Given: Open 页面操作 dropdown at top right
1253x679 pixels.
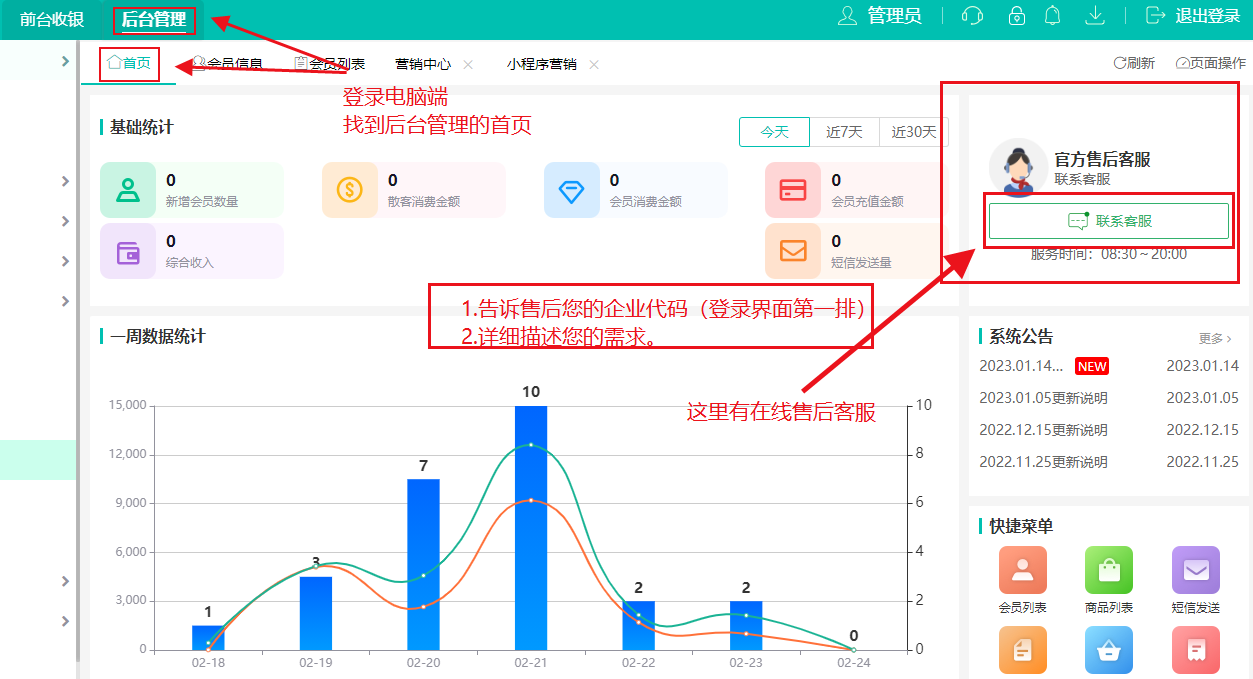Looking at the screenshot, I should (1211, 63).
